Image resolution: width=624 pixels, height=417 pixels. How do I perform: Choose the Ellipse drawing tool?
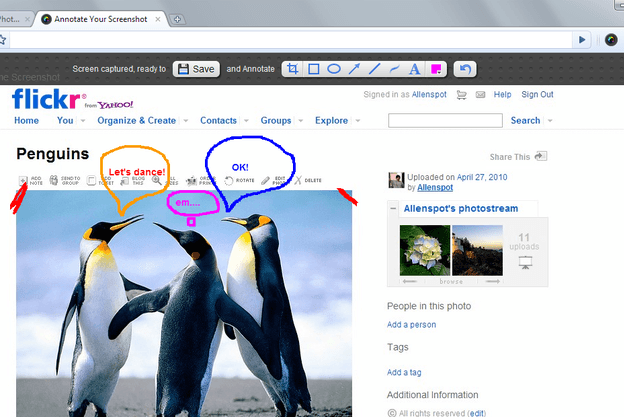click(x=333, y=69)
